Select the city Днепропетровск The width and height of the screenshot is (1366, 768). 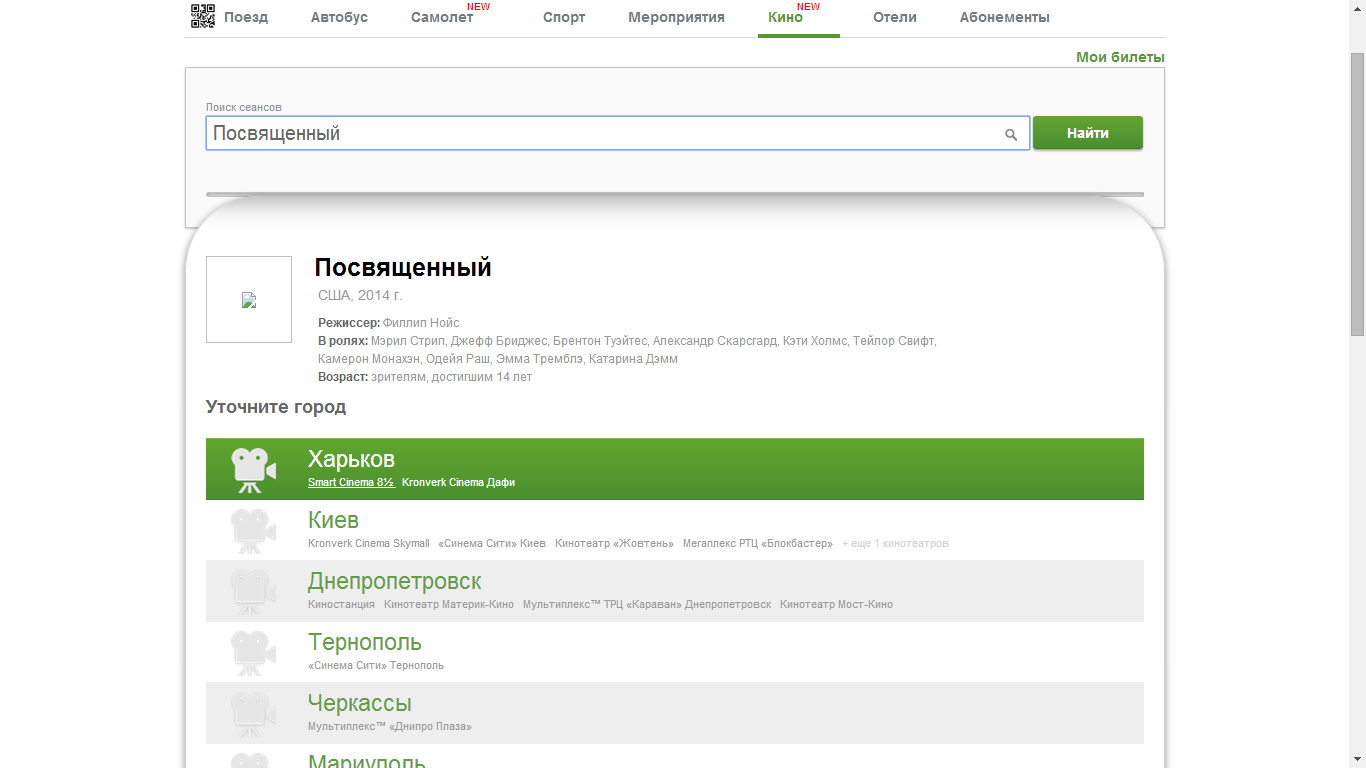395,581
